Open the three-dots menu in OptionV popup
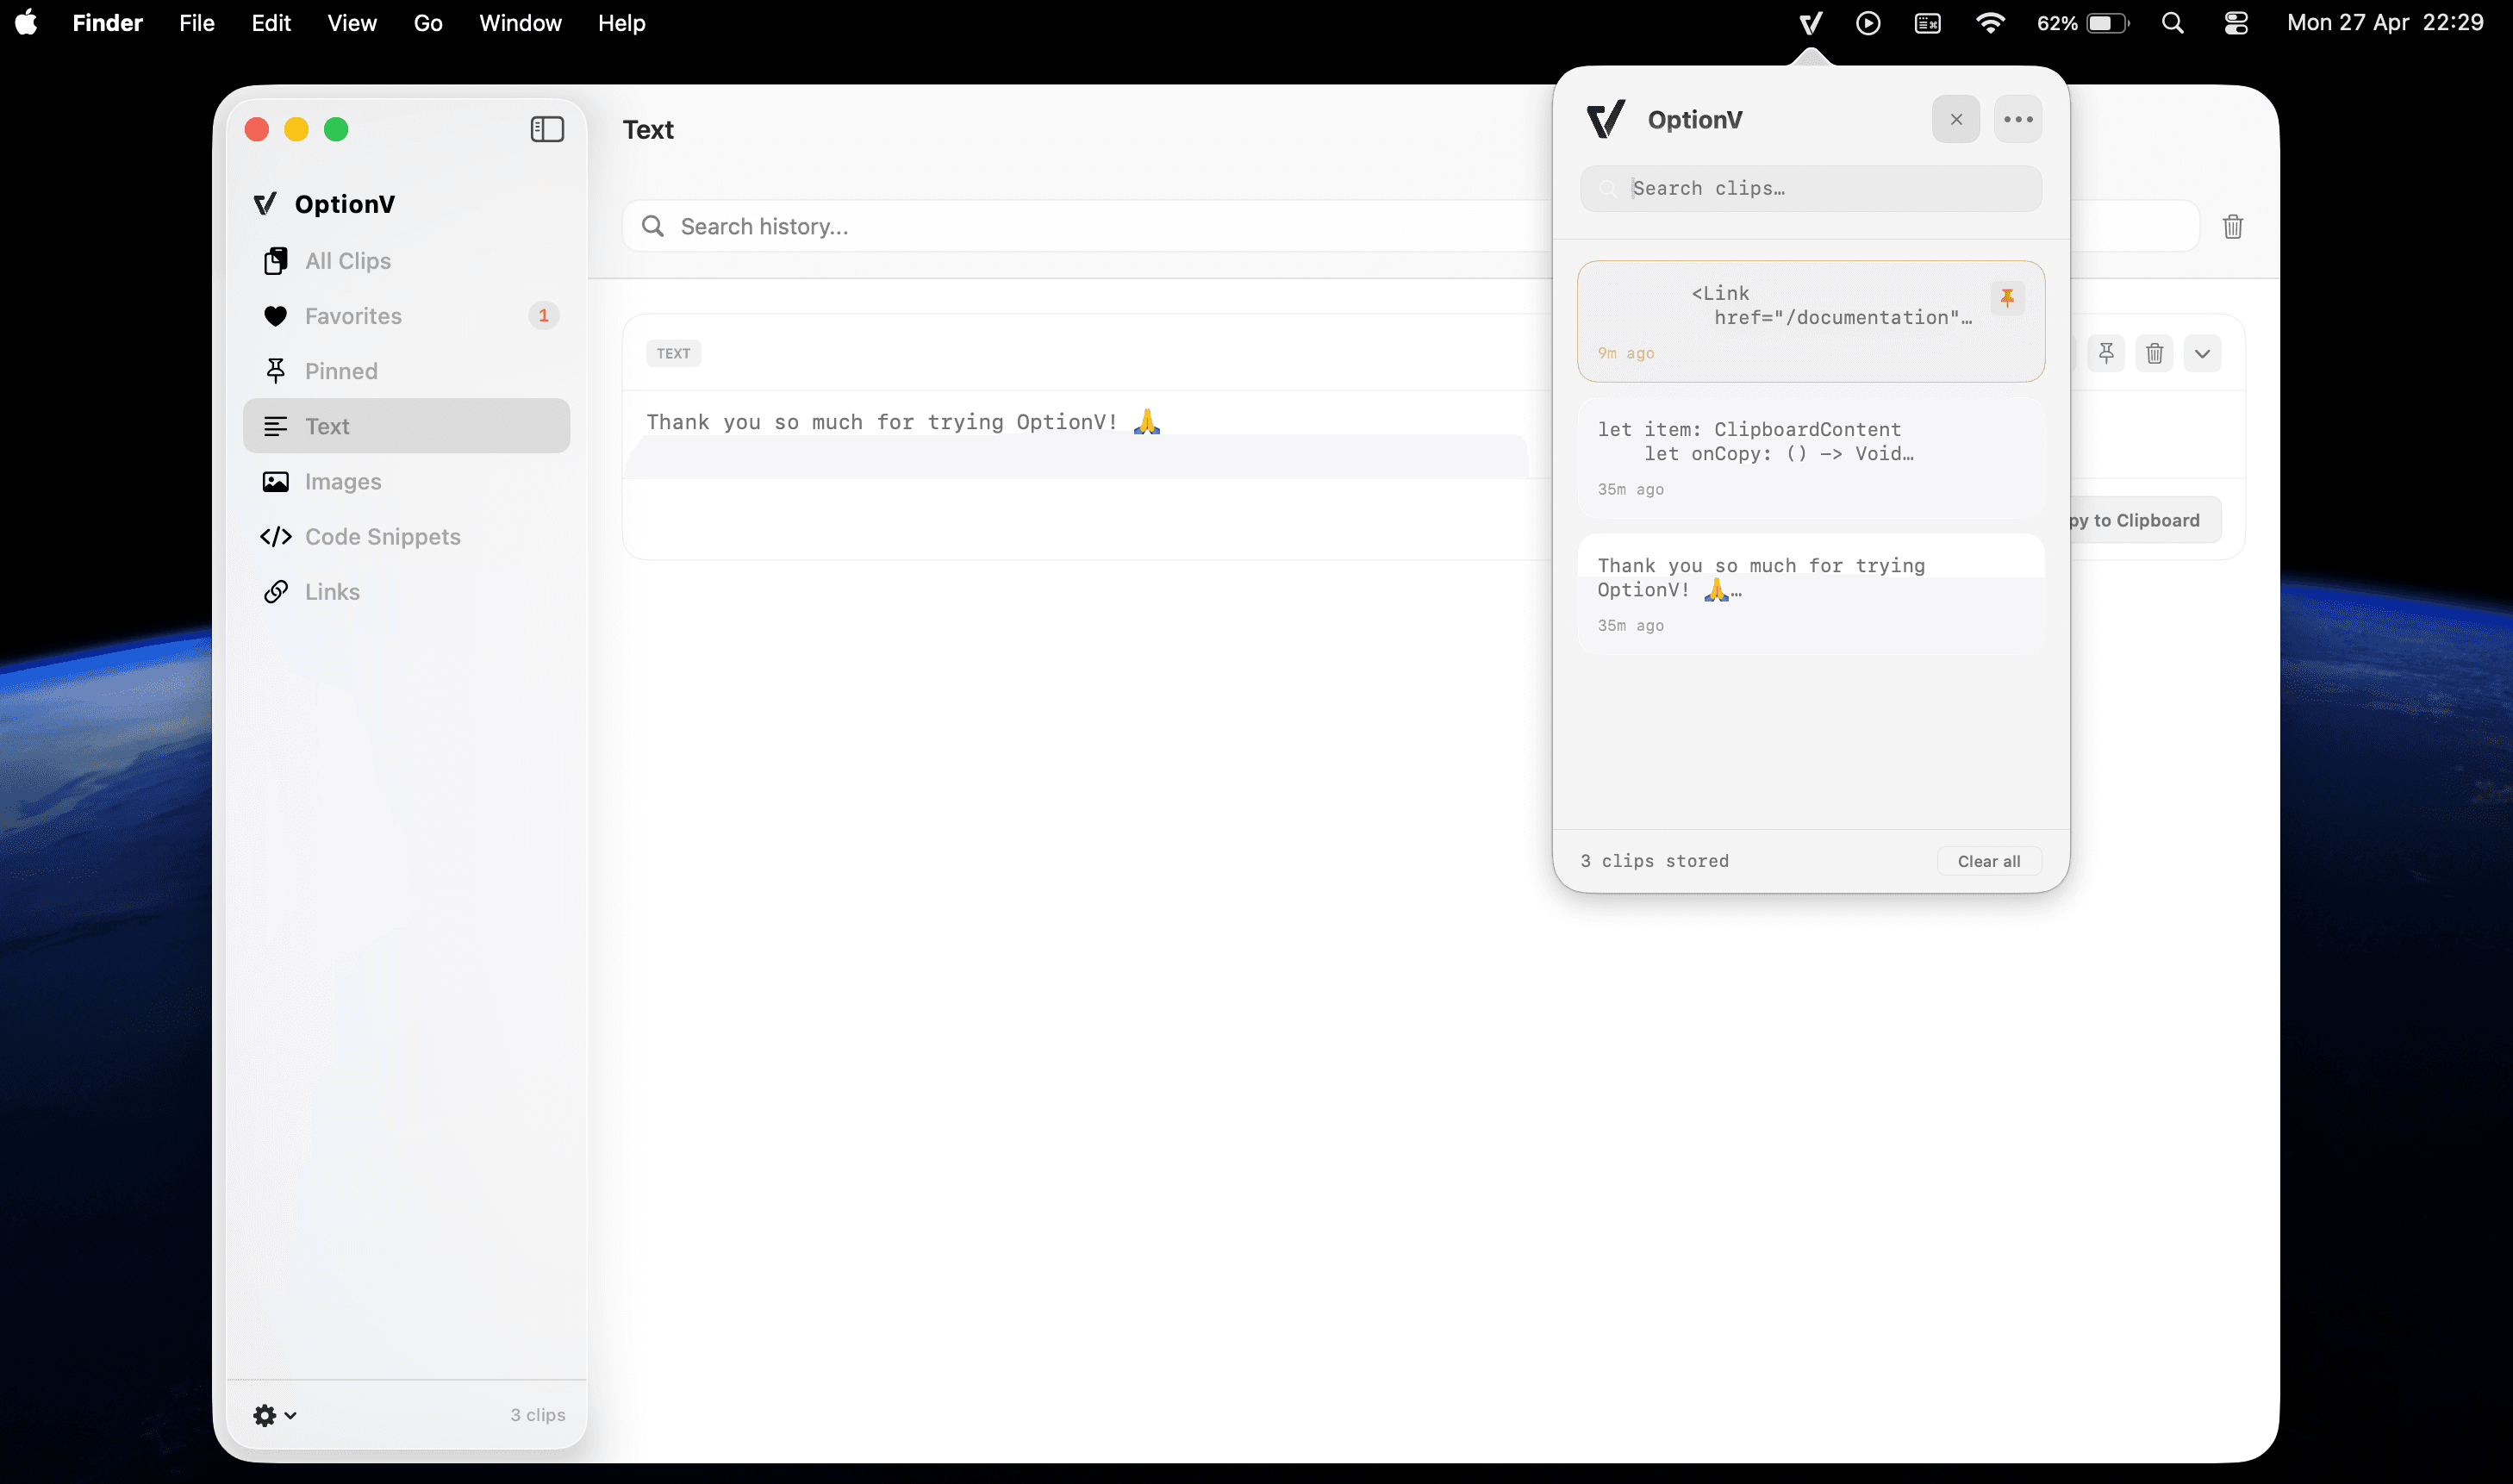 2018,119
